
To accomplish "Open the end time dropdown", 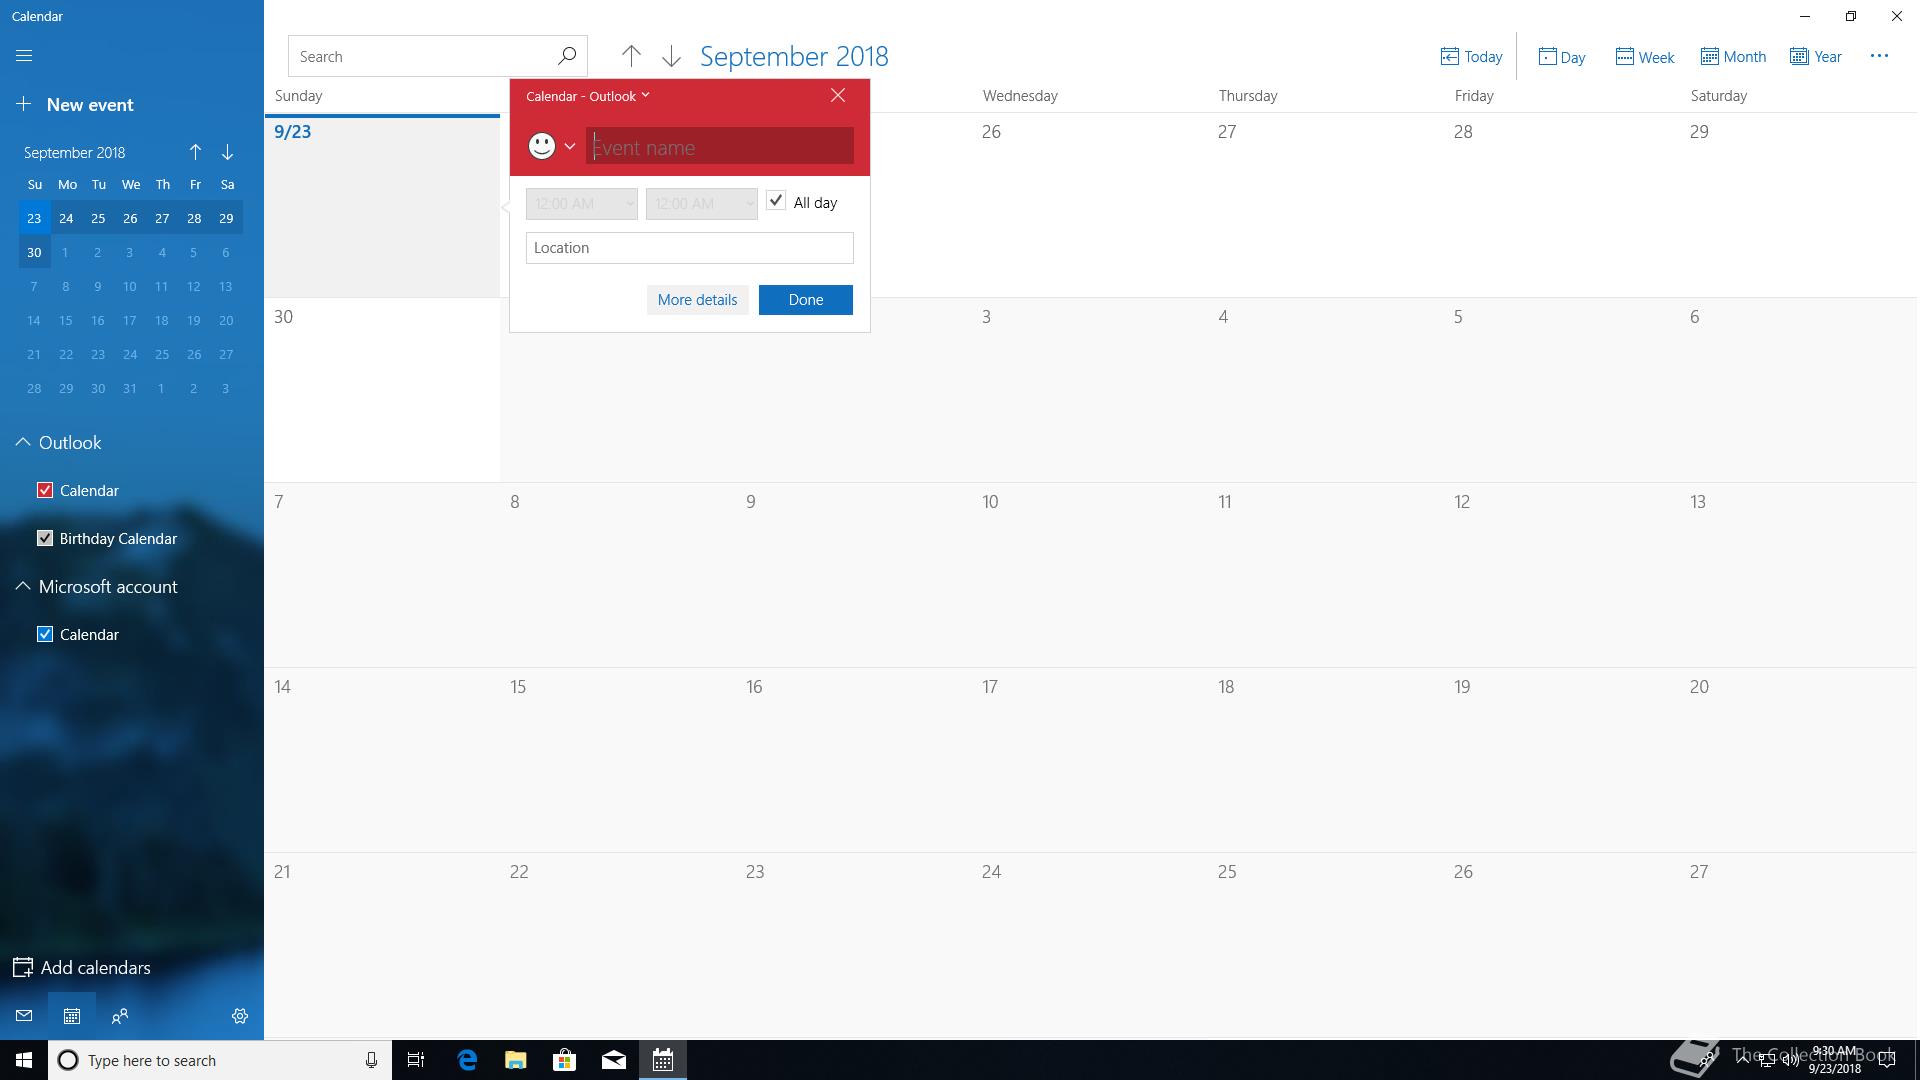I will coord(702,203).
